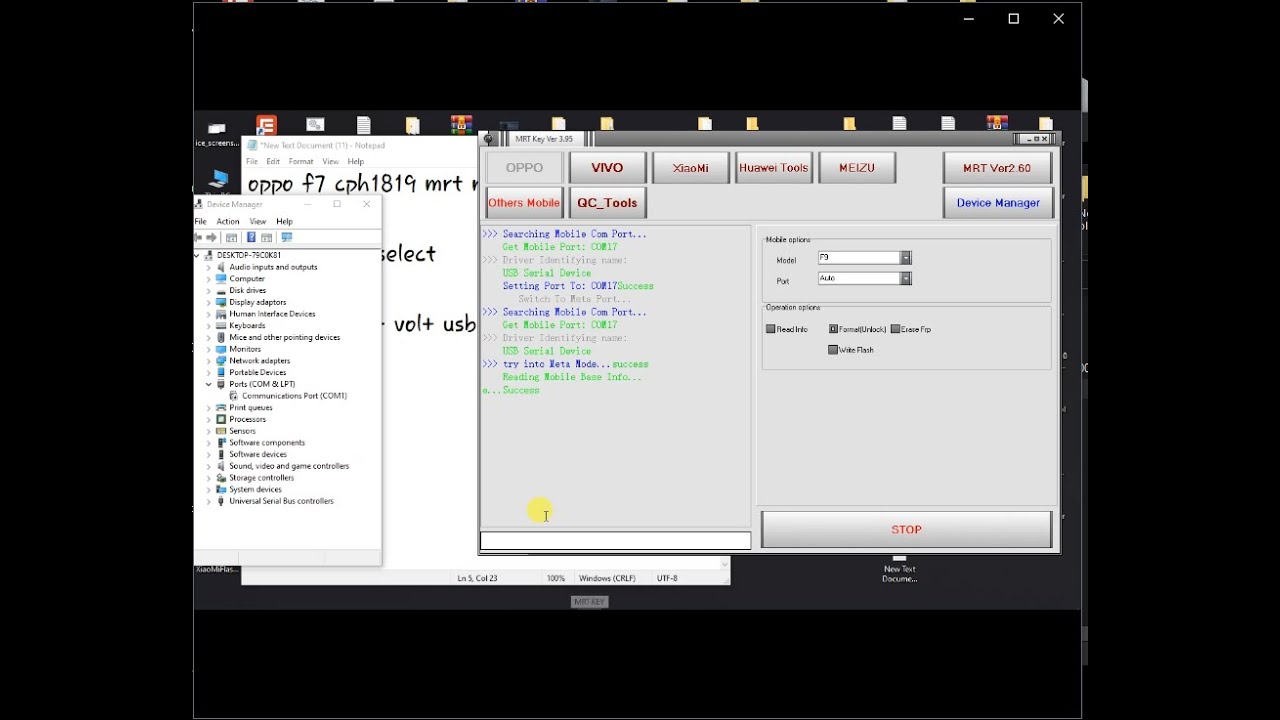Click the red STOP button

click(x=906, y=530)
